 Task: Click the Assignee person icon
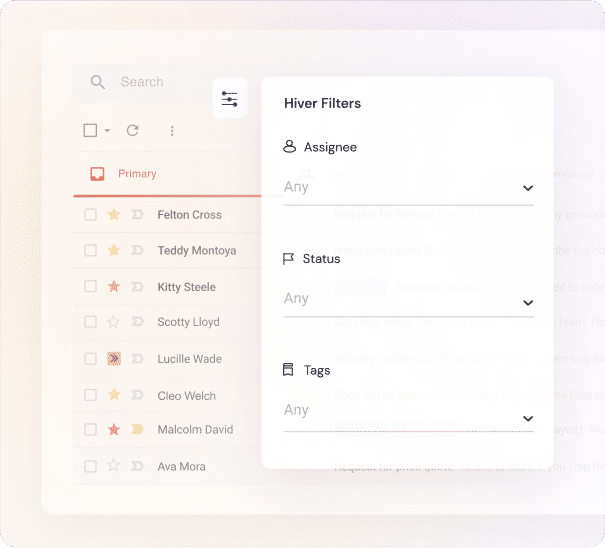(x=289, y=147)
